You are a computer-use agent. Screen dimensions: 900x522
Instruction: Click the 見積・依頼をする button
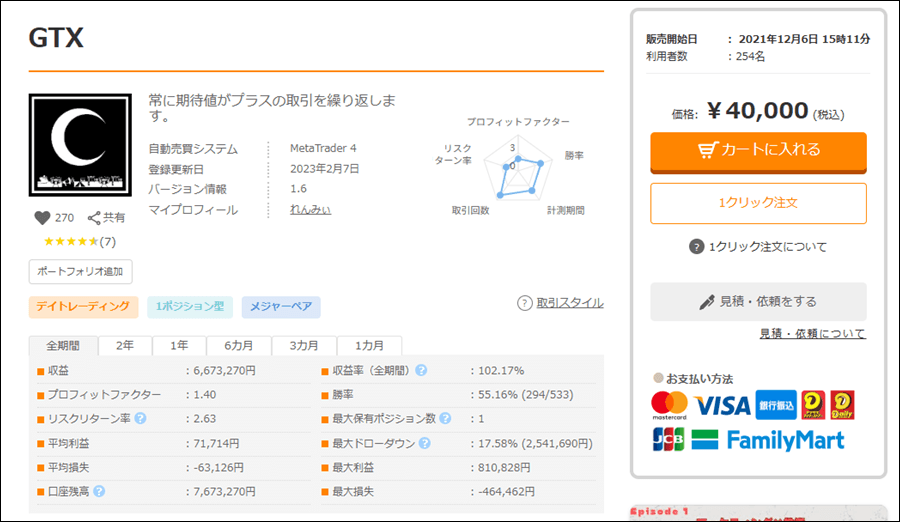758,301
